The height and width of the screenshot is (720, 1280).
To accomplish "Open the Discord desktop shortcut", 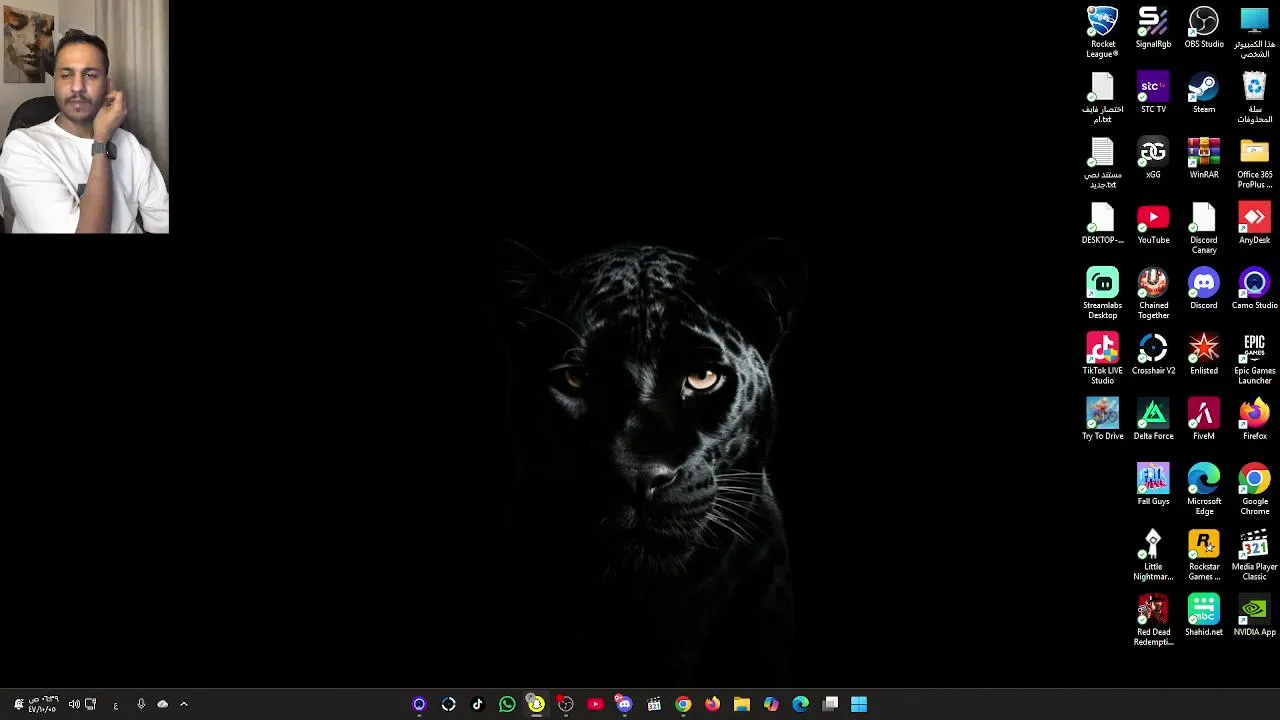I will coord(1204,289).
